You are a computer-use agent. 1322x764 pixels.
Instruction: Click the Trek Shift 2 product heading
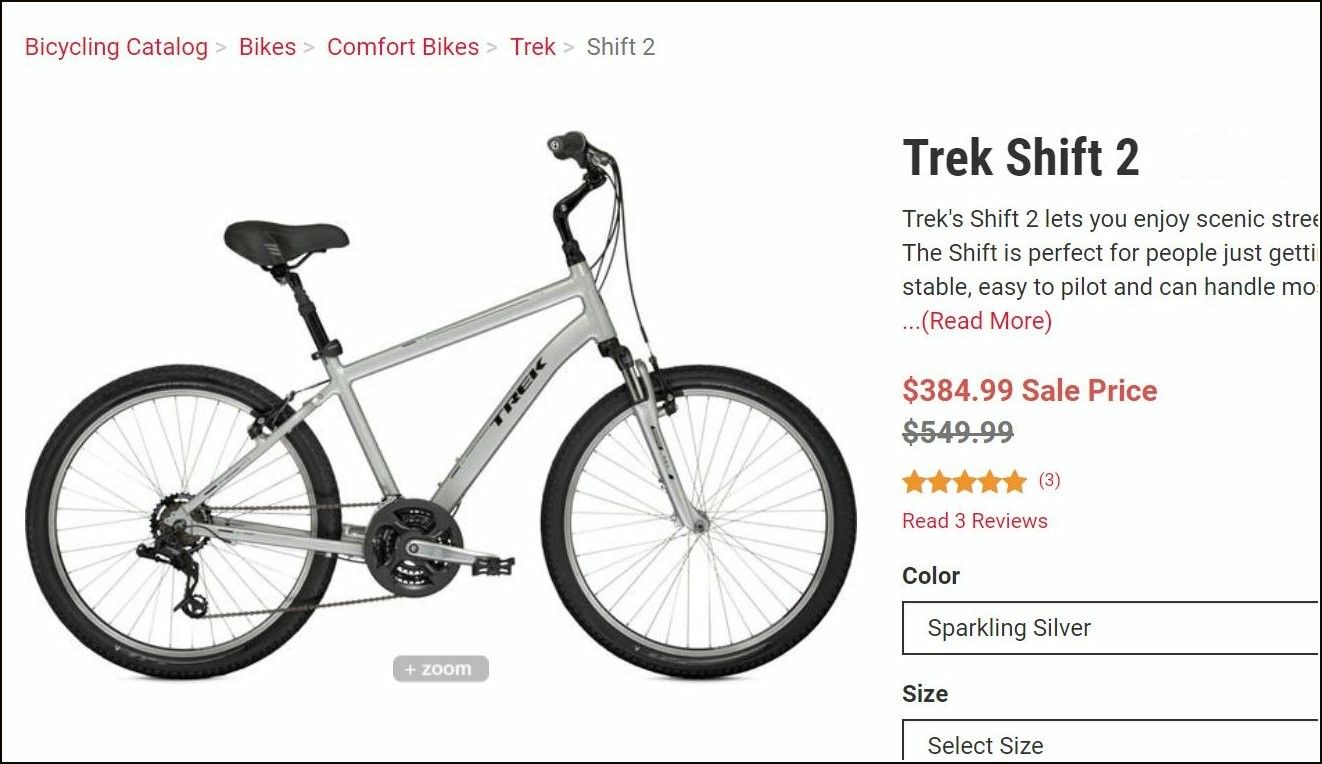(x=1021, y=158)
